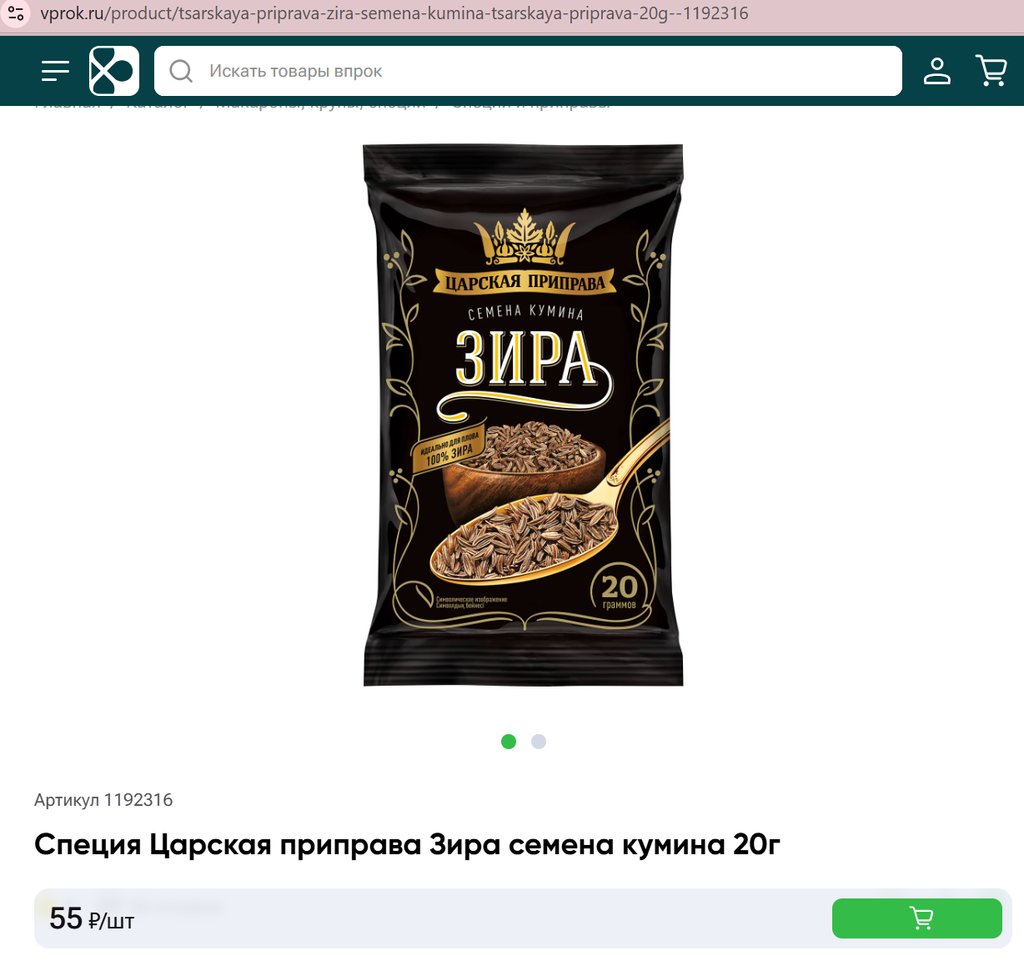
Task: Open the shopping cart in header
Action: click(991, 71)
